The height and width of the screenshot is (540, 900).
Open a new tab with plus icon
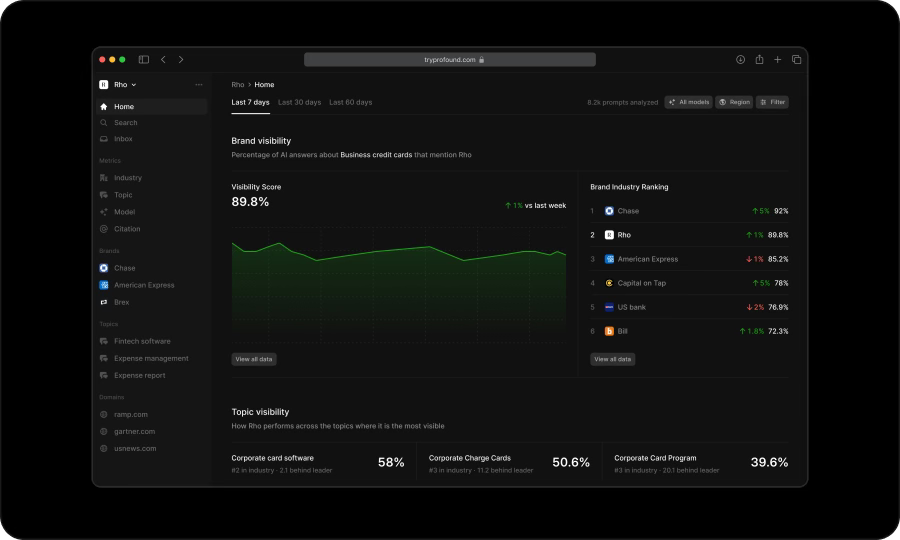pyautogui.click(x=777, y=60)
